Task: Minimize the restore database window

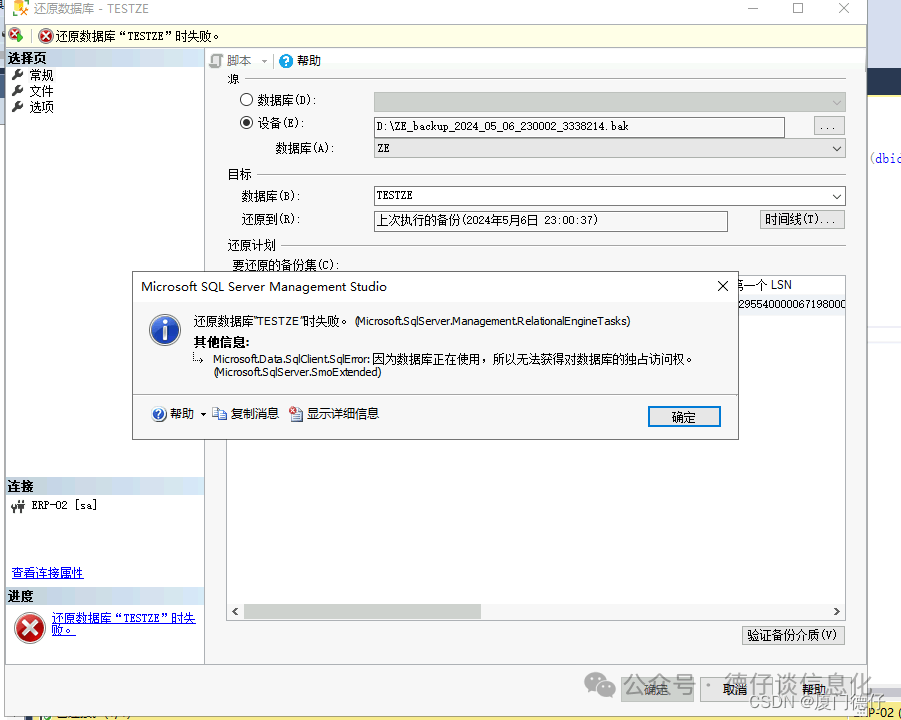Action: tap(753, 8)
